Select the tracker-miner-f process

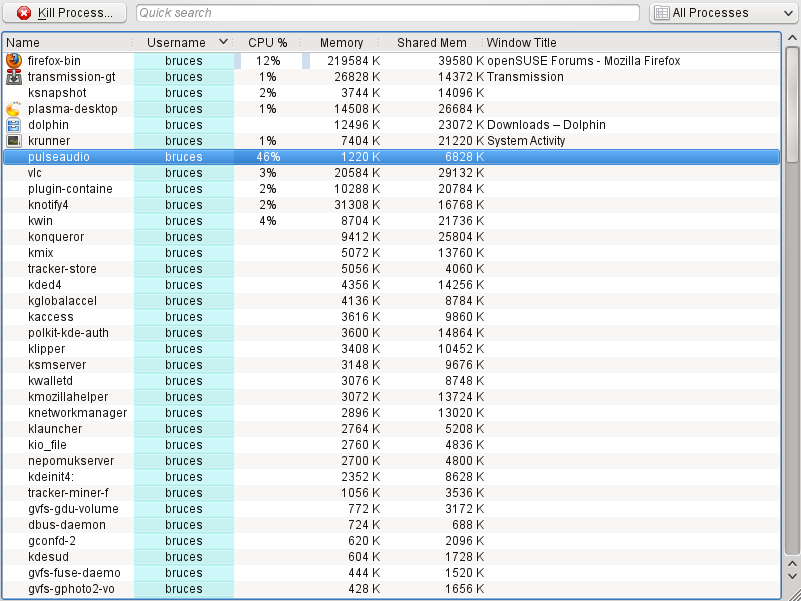pos(68,493)
